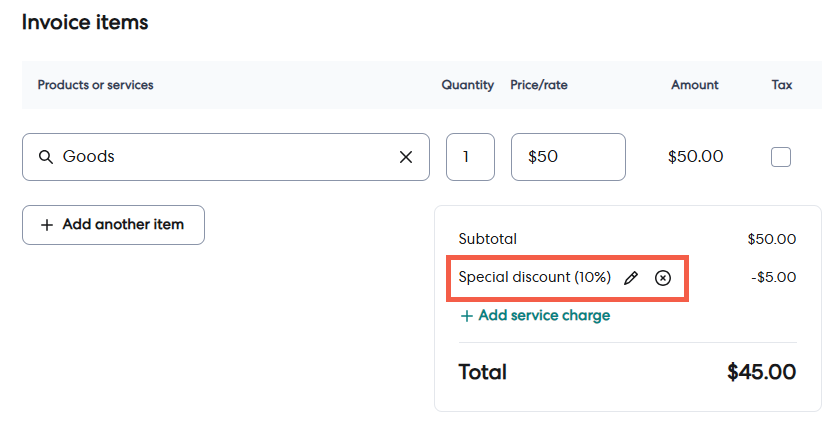Click the Quantity field showing 1
The image size is (837, 424).
click(x=470, y=157)
